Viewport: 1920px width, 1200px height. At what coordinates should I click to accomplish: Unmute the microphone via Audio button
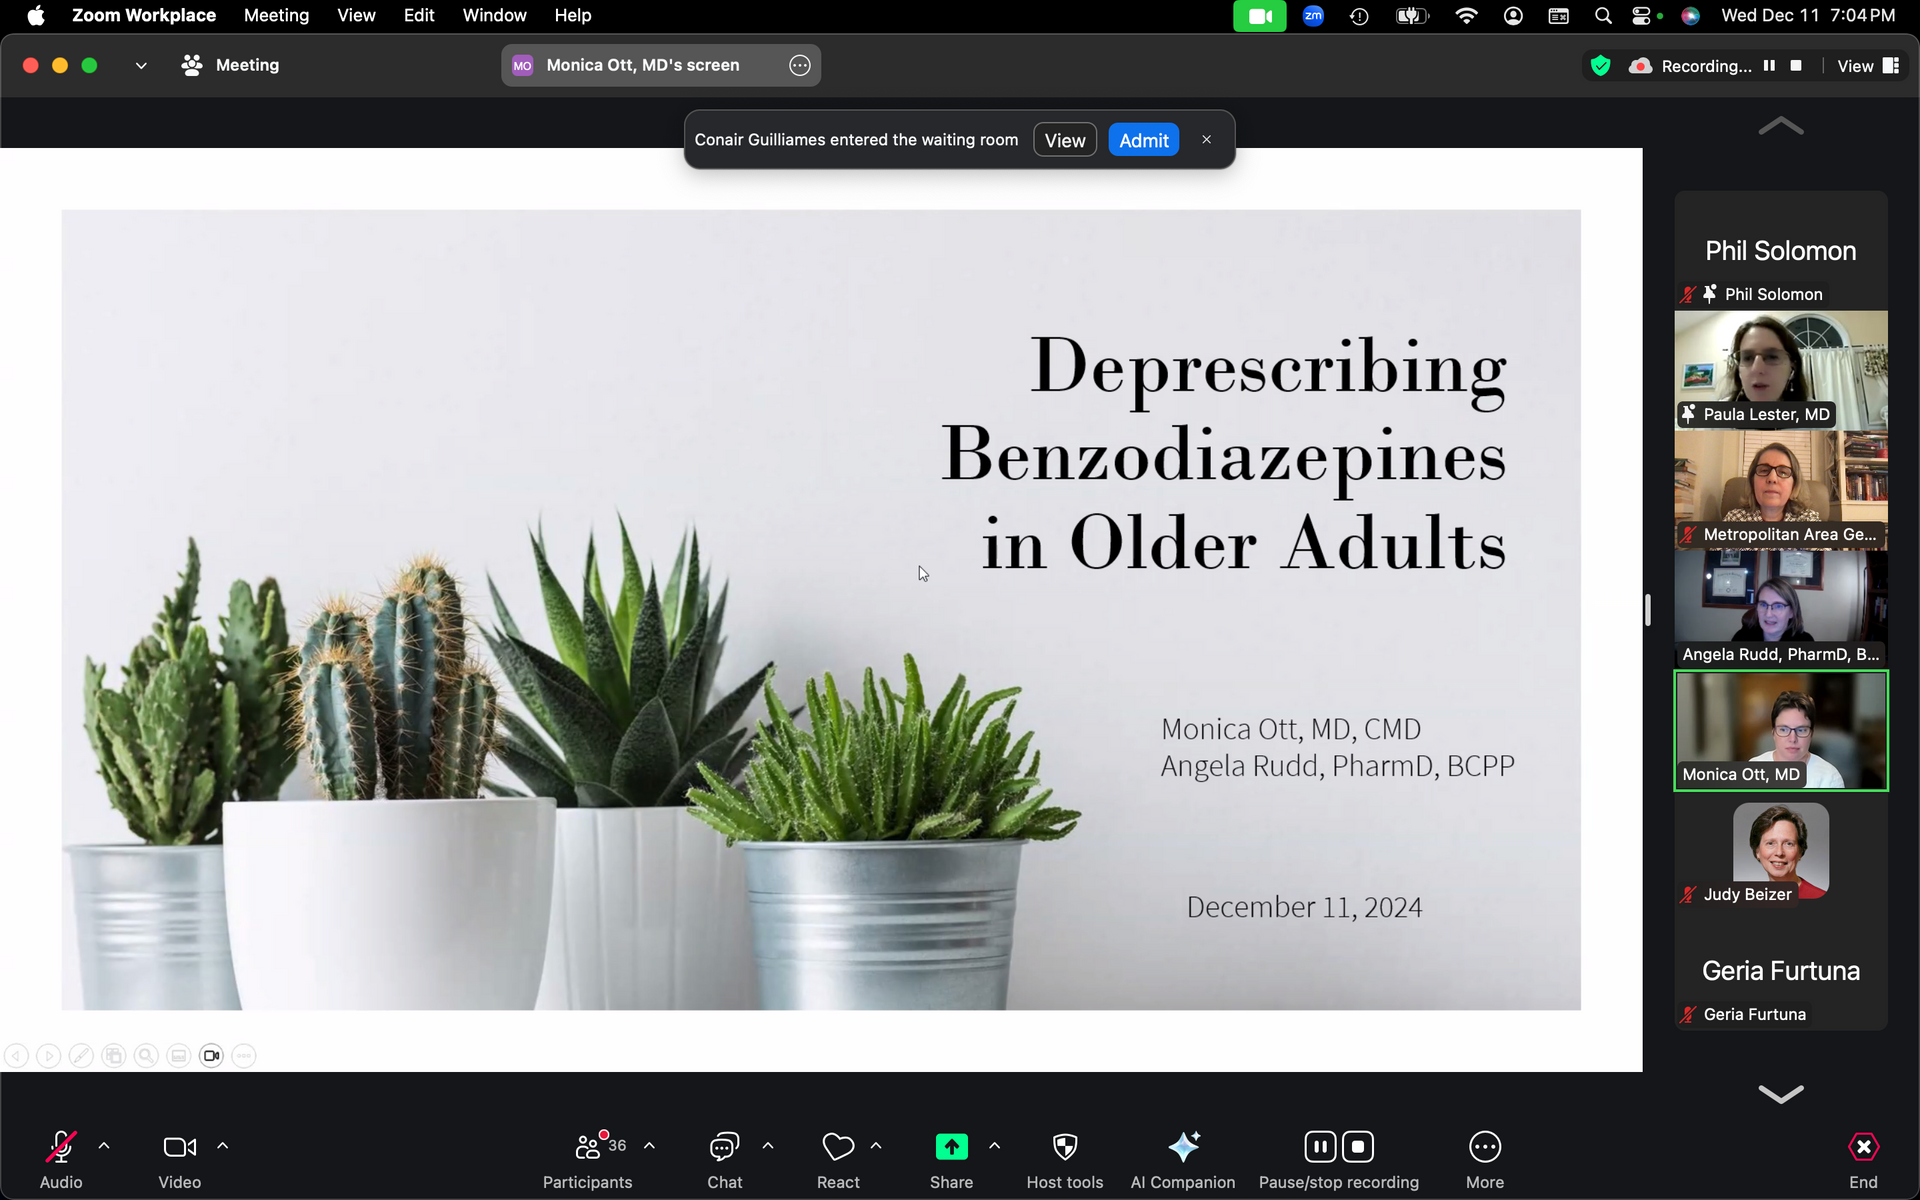pos(61,1147)
